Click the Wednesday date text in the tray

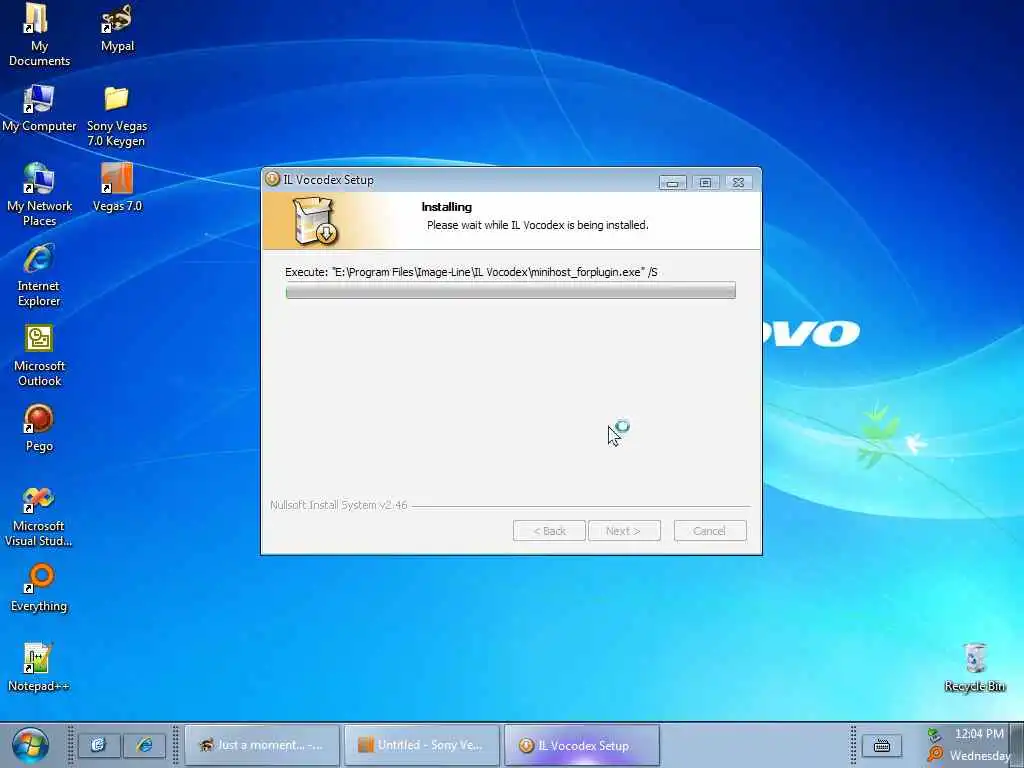(980, 756)
